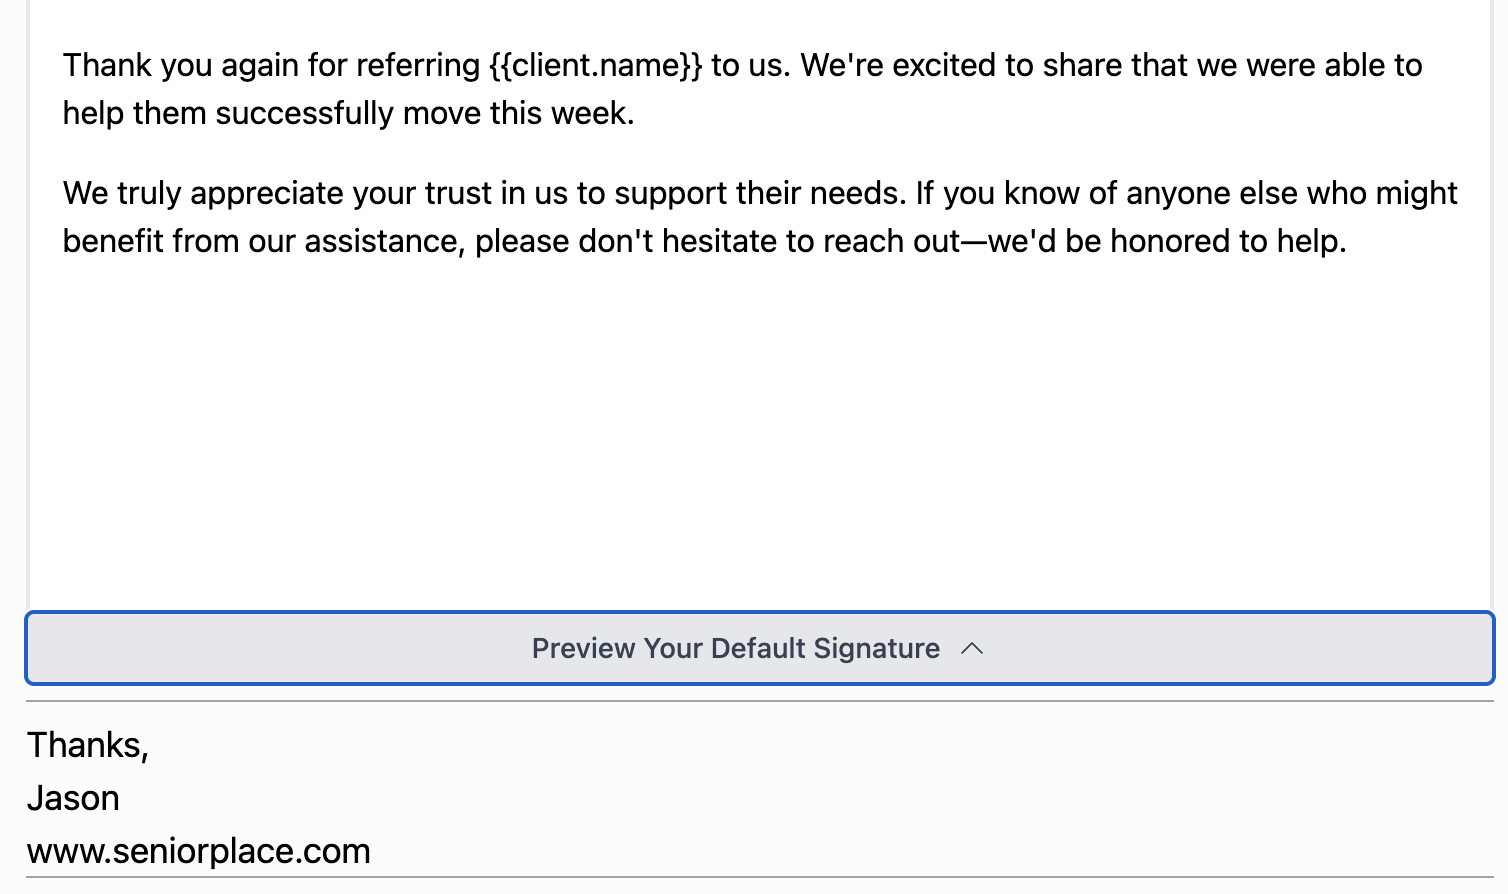
Task: Place cursor in the {{client.name}} placeholder
Action: tap(596, 65)
